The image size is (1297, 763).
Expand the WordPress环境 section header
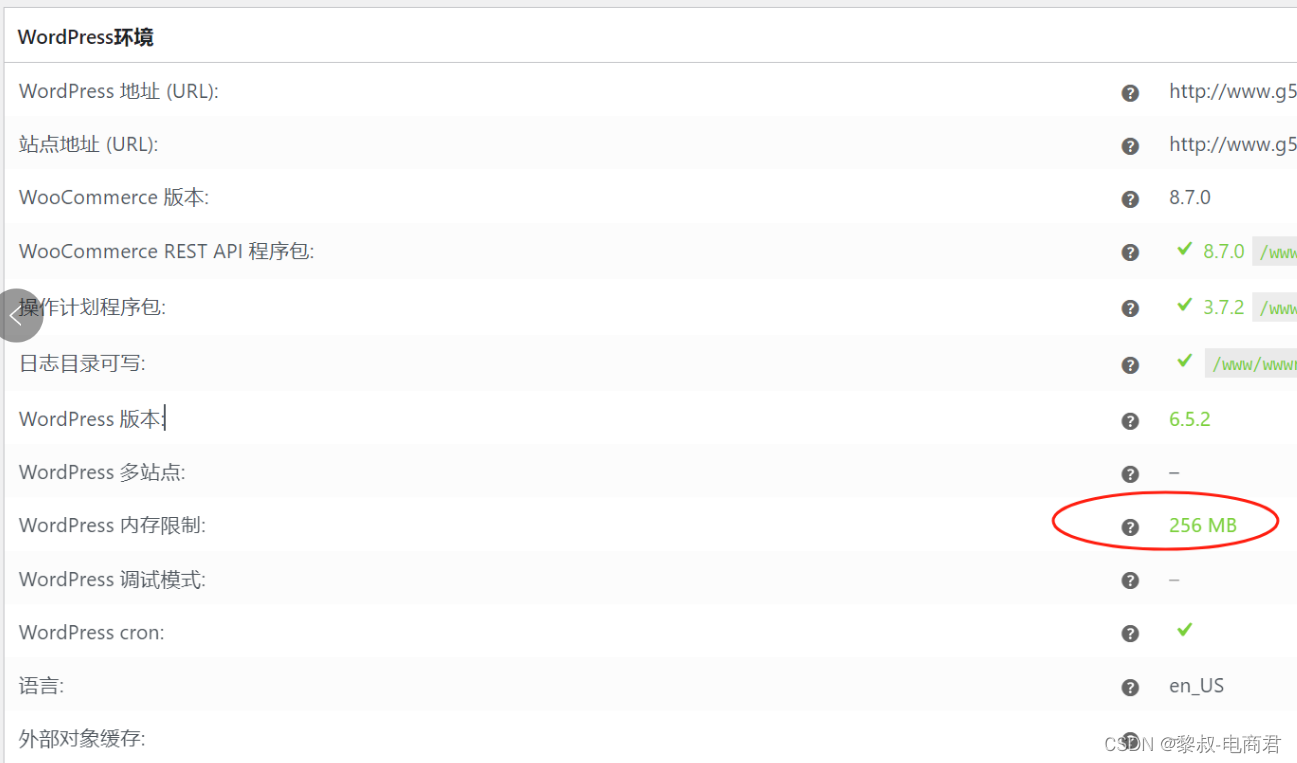[85, 36]
